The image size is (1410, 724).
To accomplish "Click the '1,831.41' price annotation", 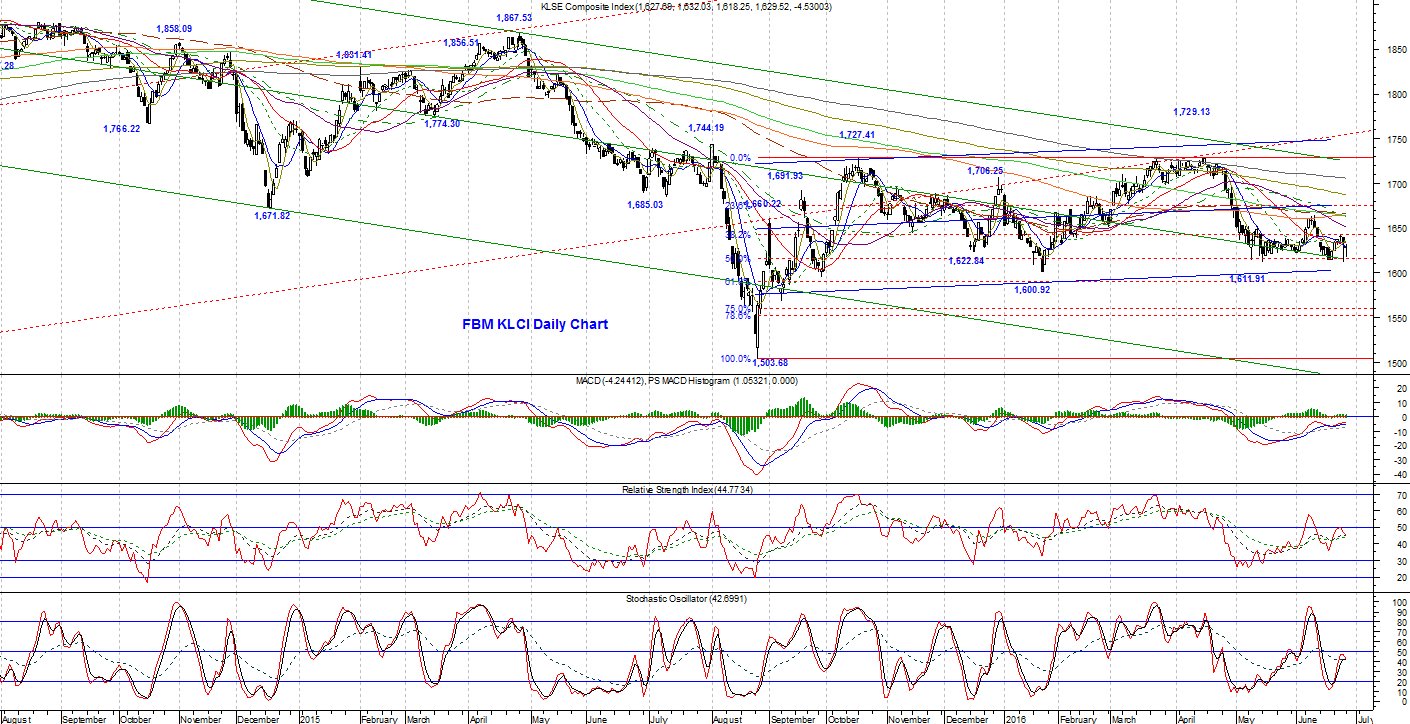I will click(354, 54).
